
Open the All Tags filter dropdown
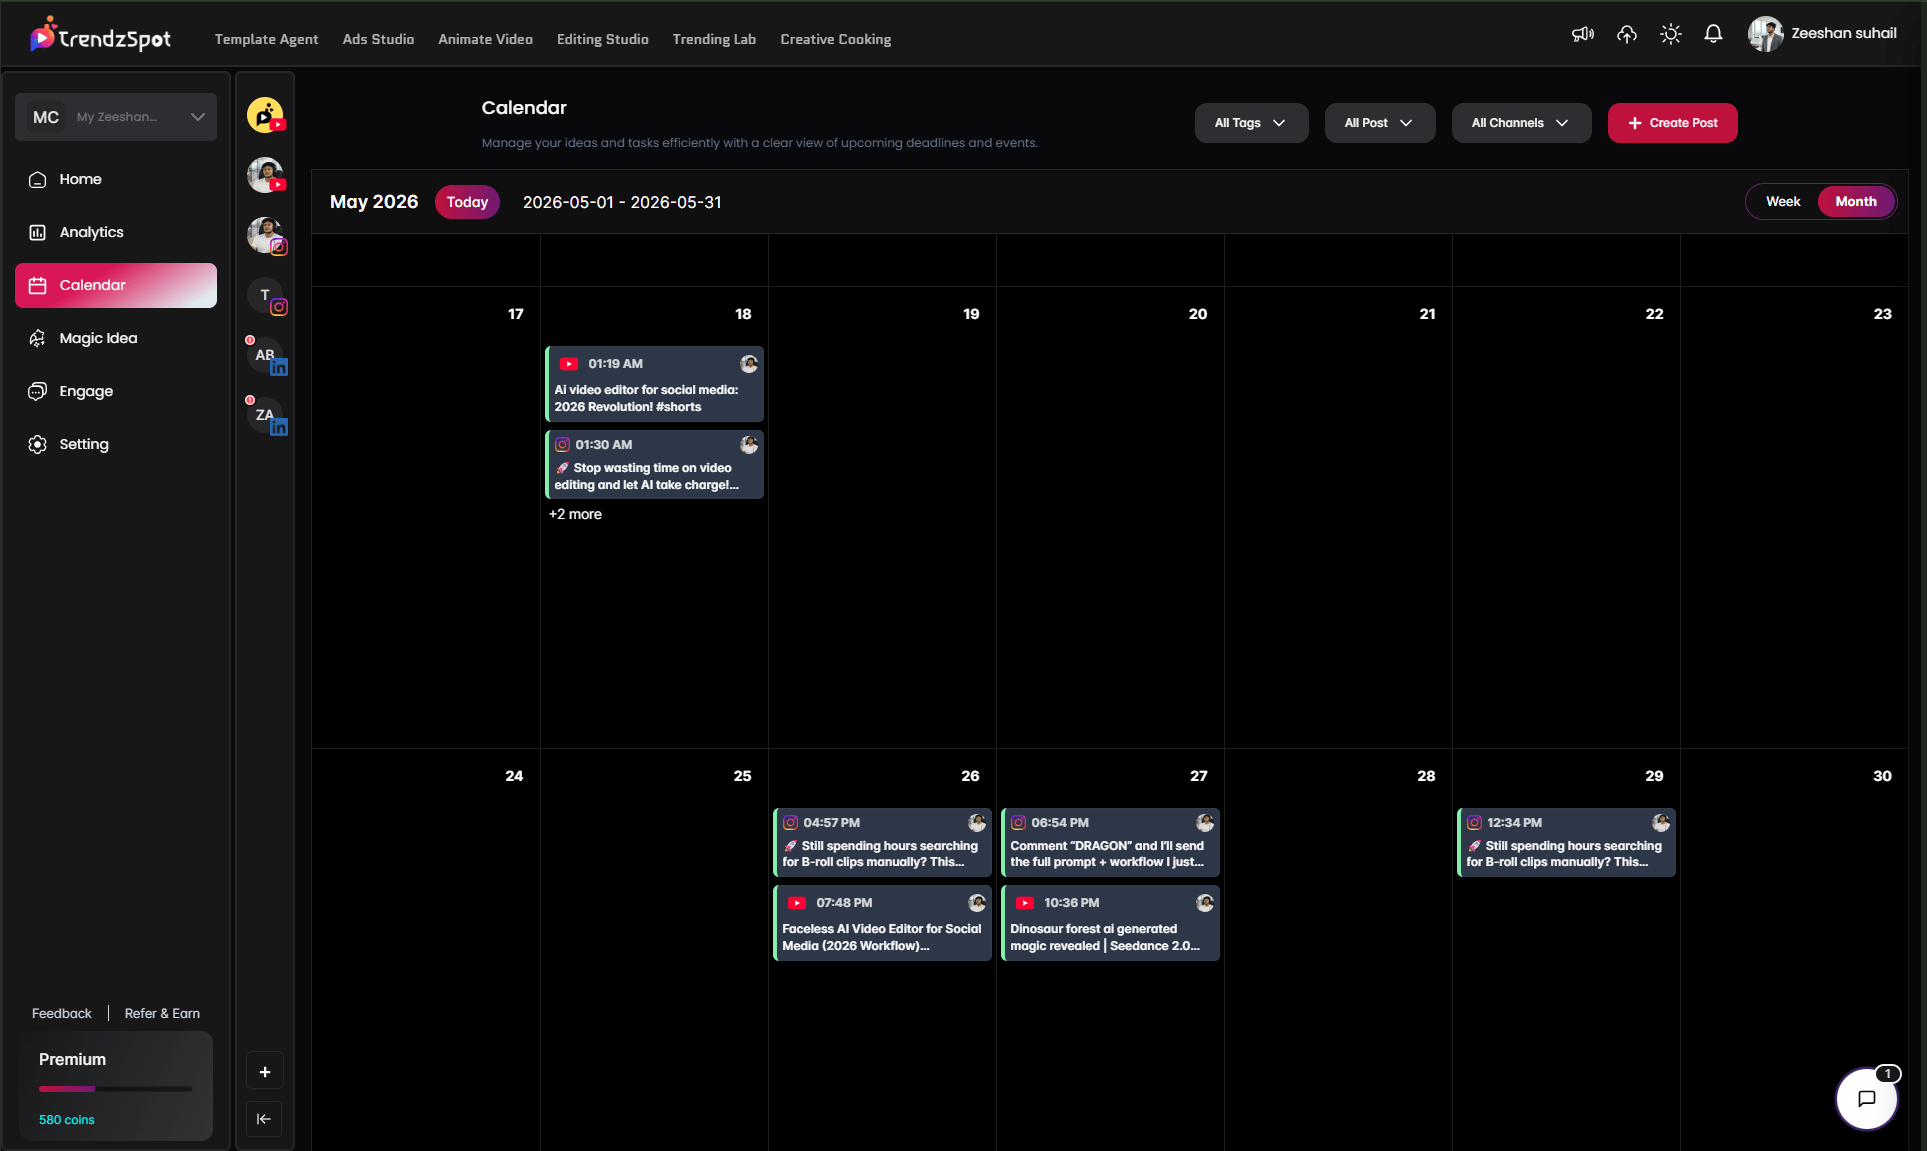1251,123
